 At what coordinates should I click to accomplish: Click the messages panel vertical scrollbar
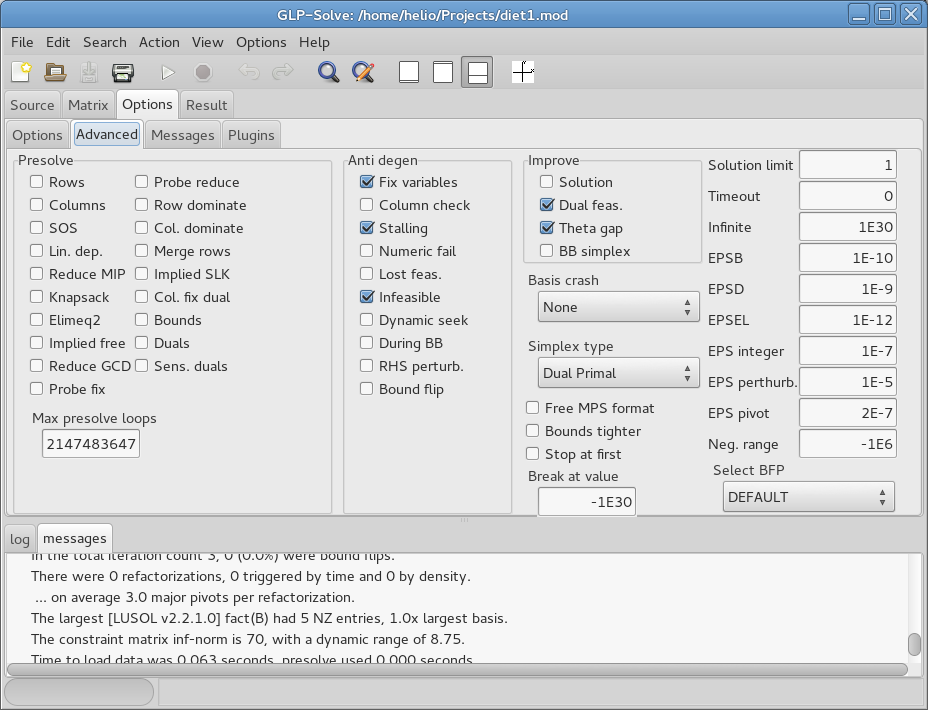pos(914,643)
